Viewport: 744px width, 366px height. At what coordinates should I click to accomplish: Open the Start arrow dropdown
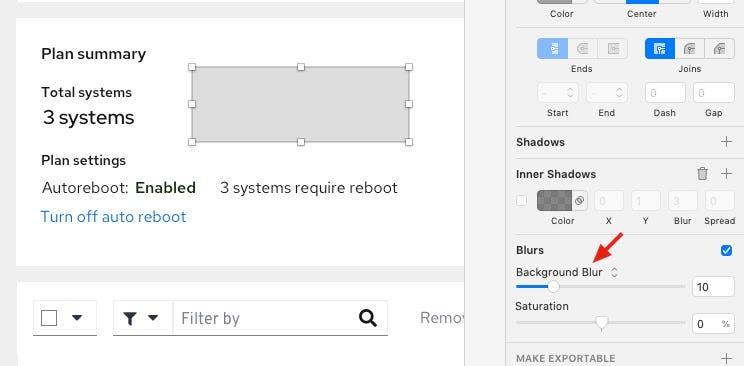(558, 93)
